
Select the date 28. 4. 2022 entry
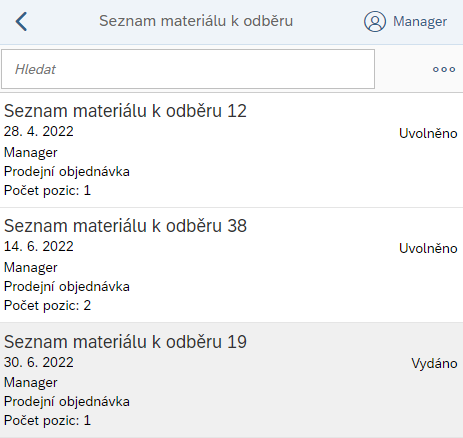point(39,131)
